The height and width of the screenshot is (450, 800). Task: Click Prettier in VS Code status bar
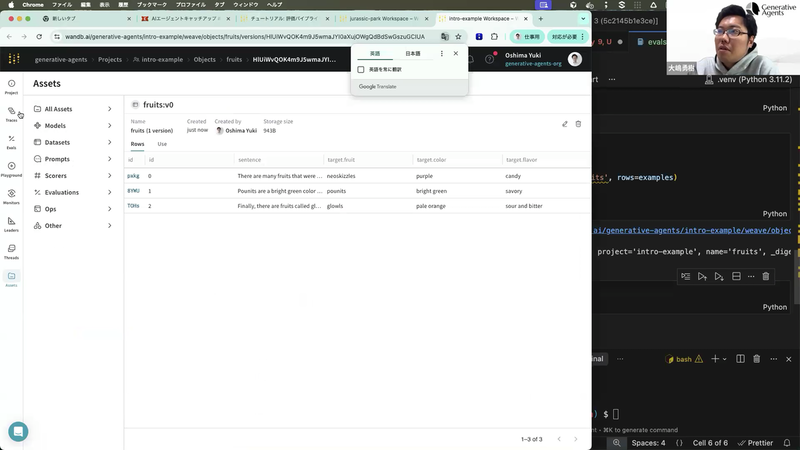tap(756, 443)
